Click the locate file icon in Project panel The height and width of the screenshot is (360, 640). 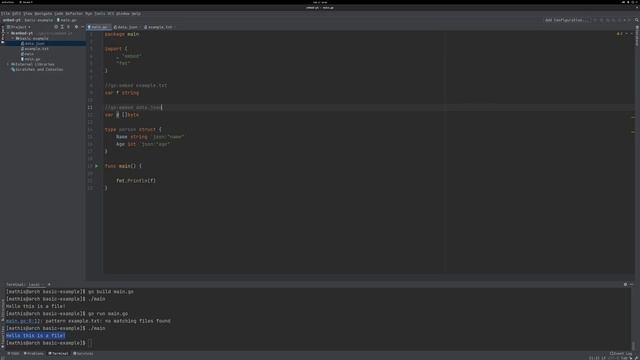coord(56,27)
